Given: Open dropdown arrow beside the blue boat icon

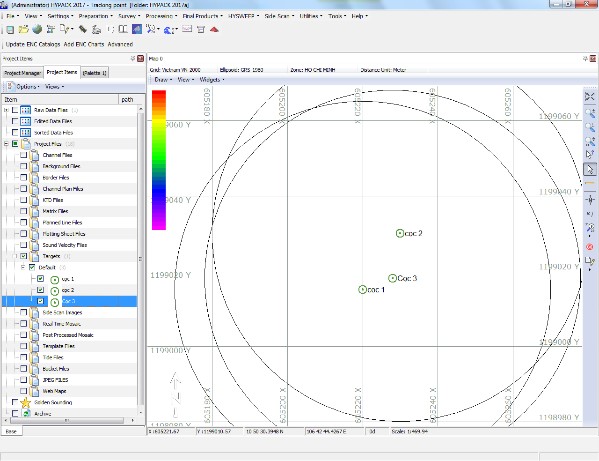Looking at the screenshot, I should pyautogui.click(x=176, y=30).
